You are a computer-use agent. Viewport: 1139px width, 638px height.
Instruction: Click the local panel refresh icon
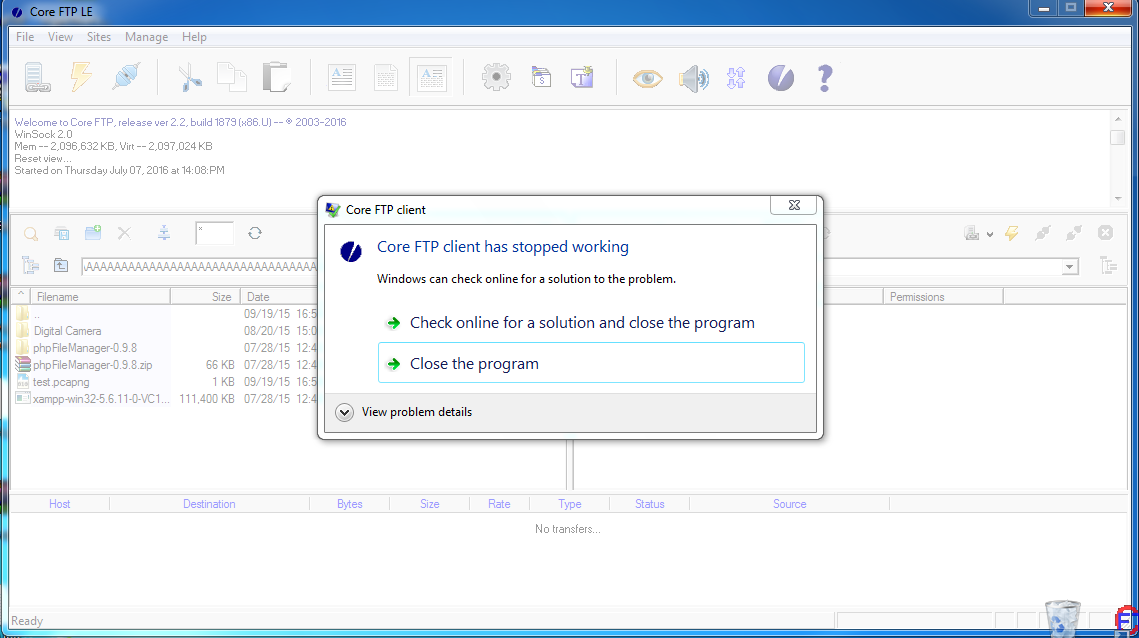pos(255,233)
